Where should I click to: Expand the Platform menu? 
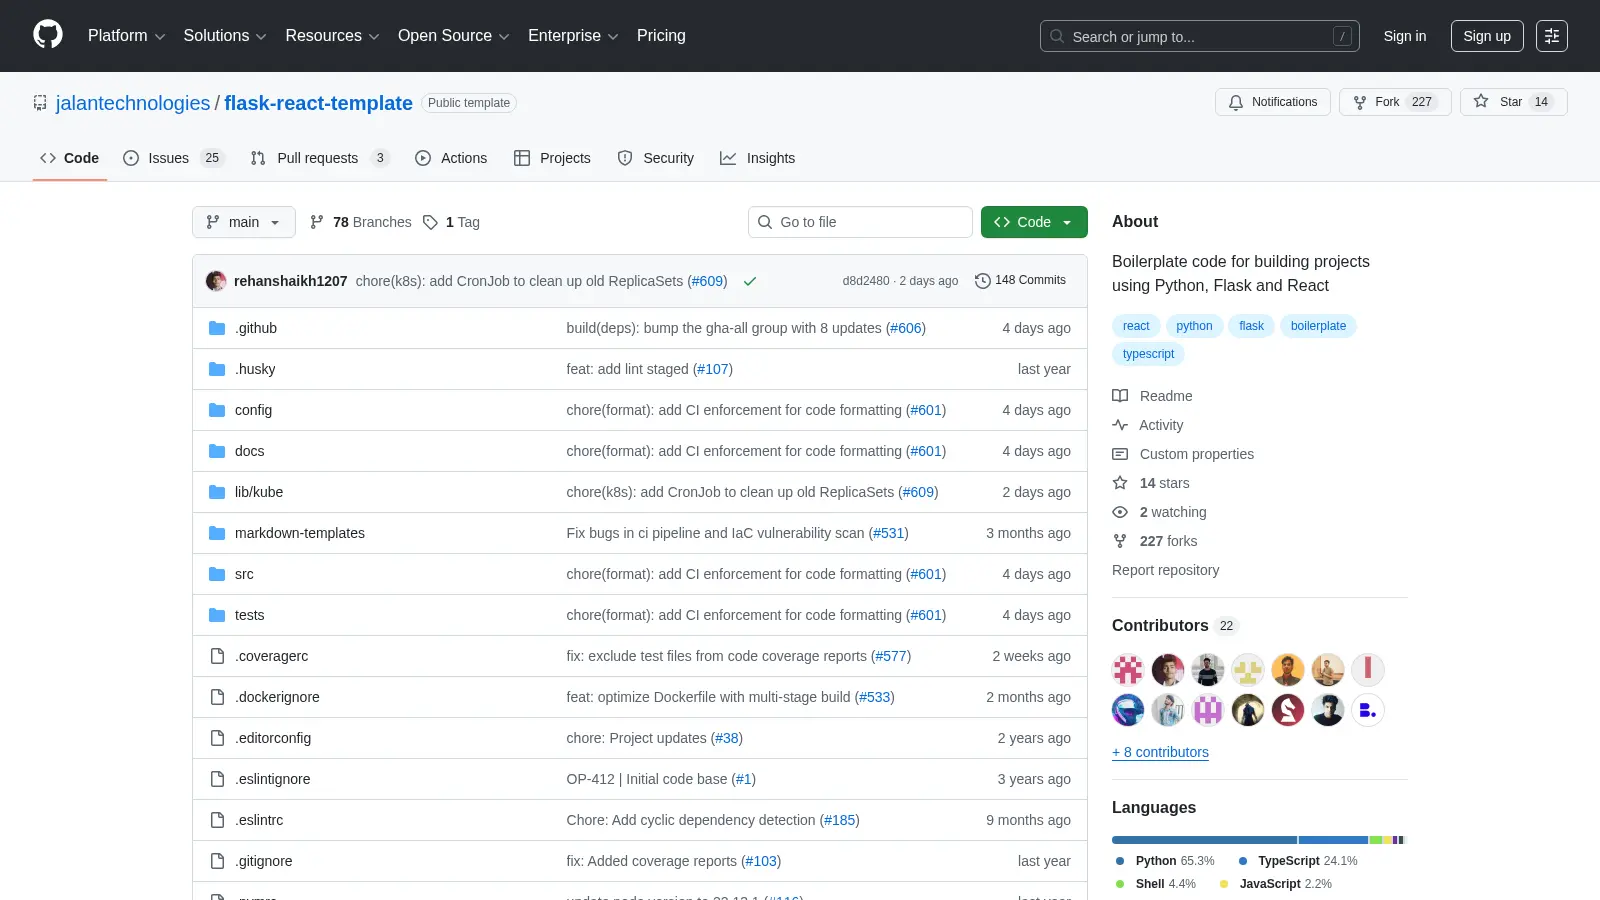click(x=126, y=36)
